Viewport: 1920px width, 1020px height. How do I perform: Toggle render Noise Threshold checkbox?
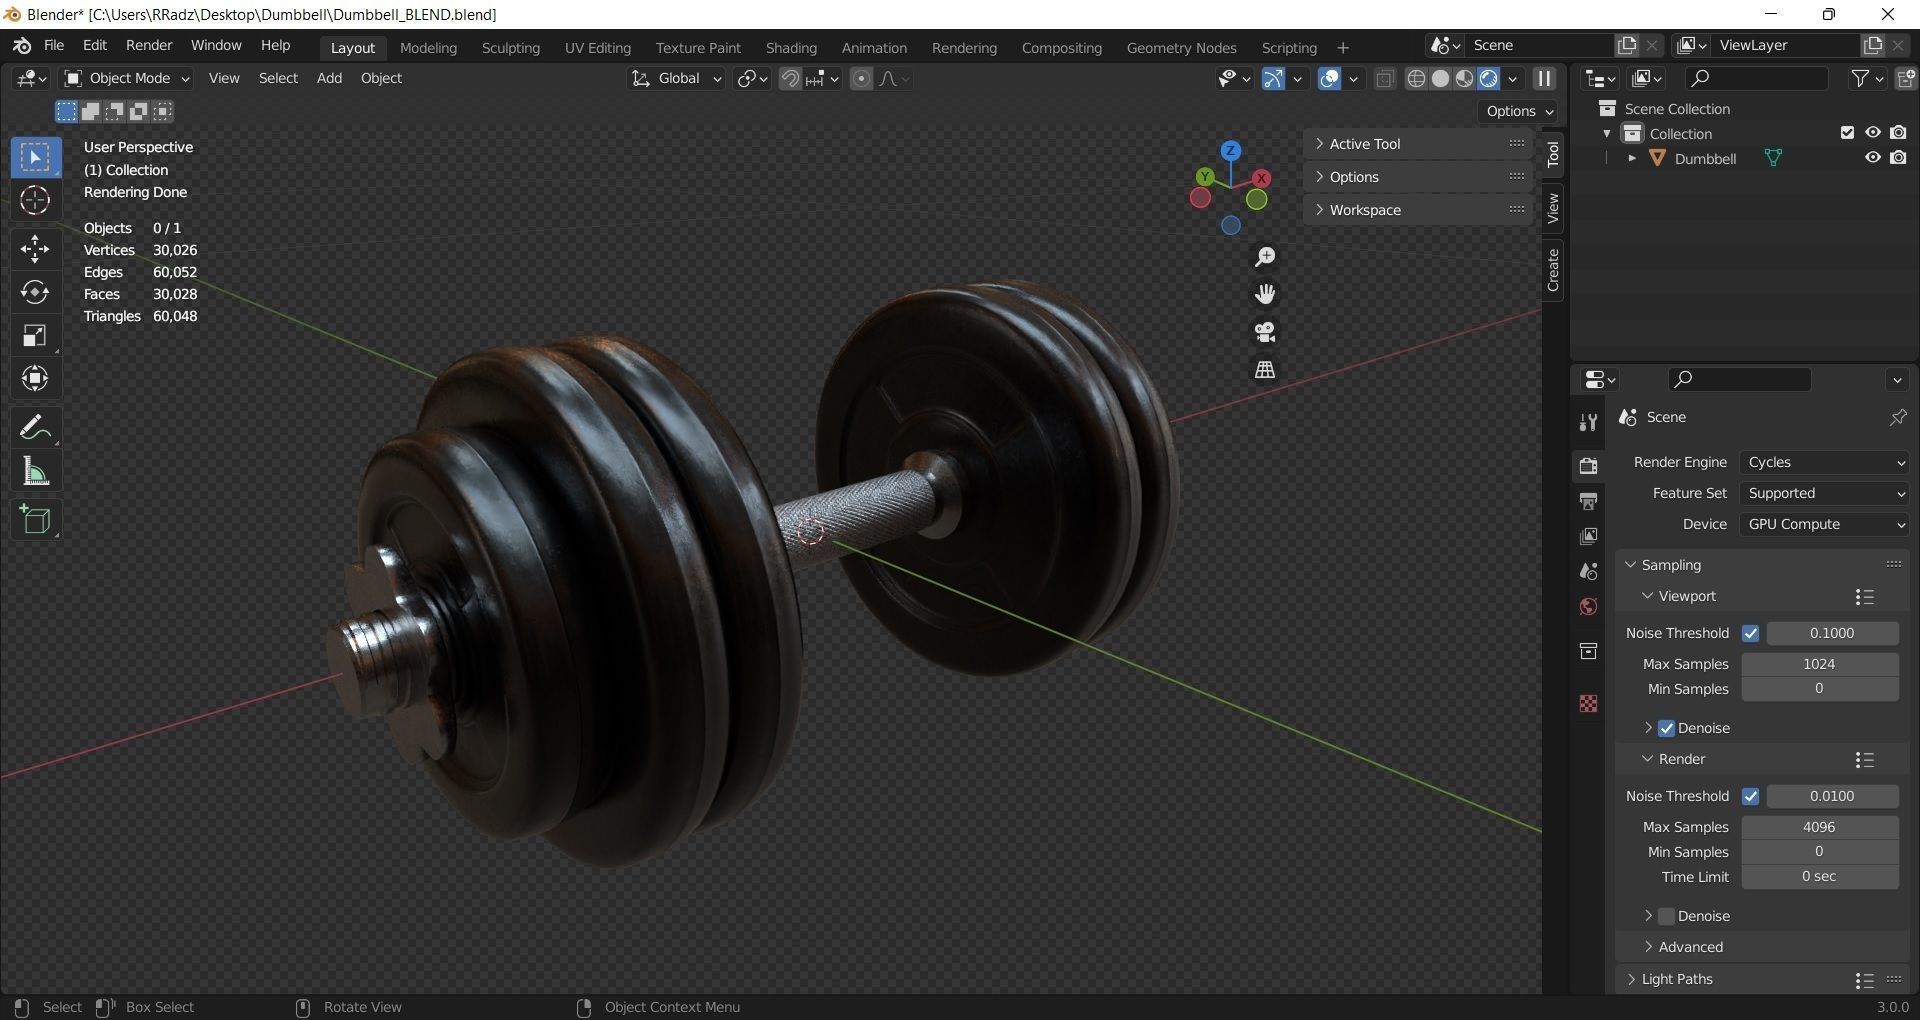[x=1750, y=796]
